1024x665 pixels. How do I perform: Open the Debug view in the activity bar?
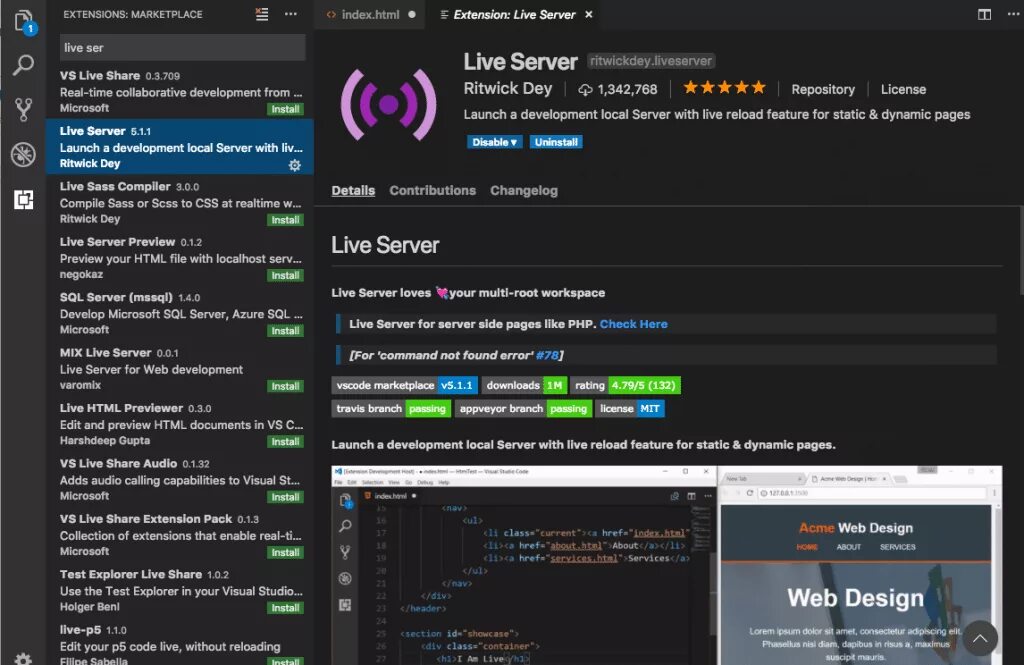(24, 154)
